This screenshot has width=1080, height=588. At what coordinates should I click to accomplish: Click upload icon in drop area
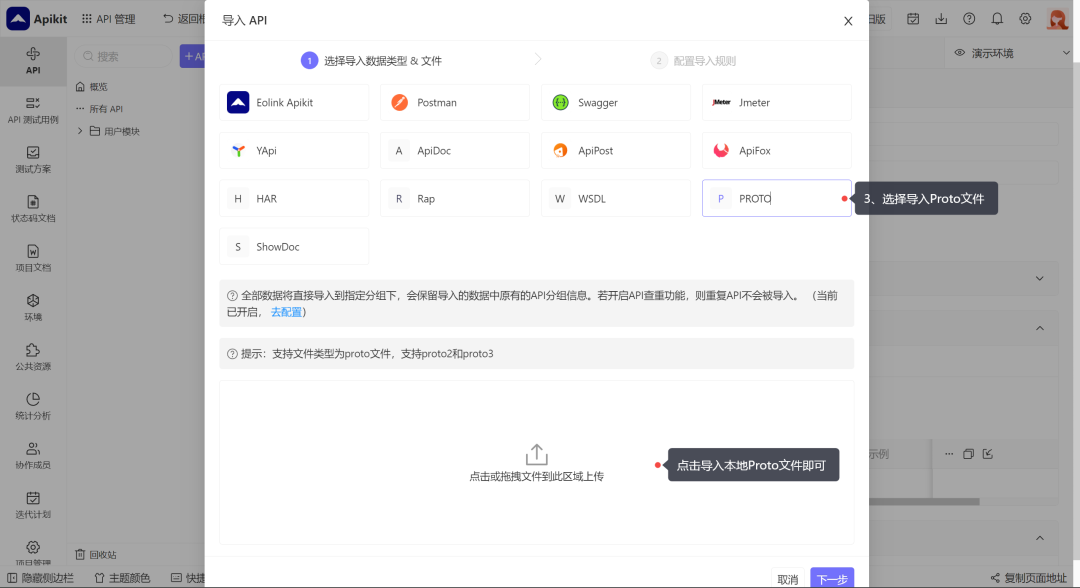[537, 454]
